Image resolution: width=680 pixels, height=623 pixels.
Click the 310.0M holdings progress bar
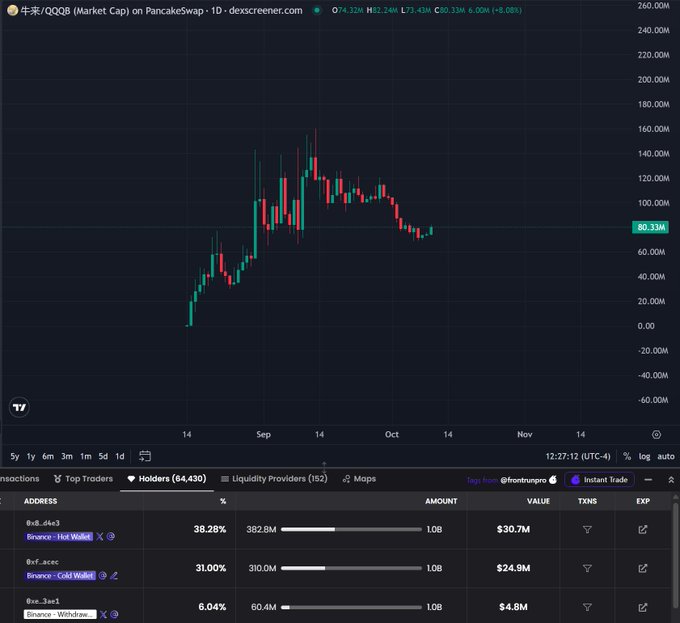pos(351,568)
